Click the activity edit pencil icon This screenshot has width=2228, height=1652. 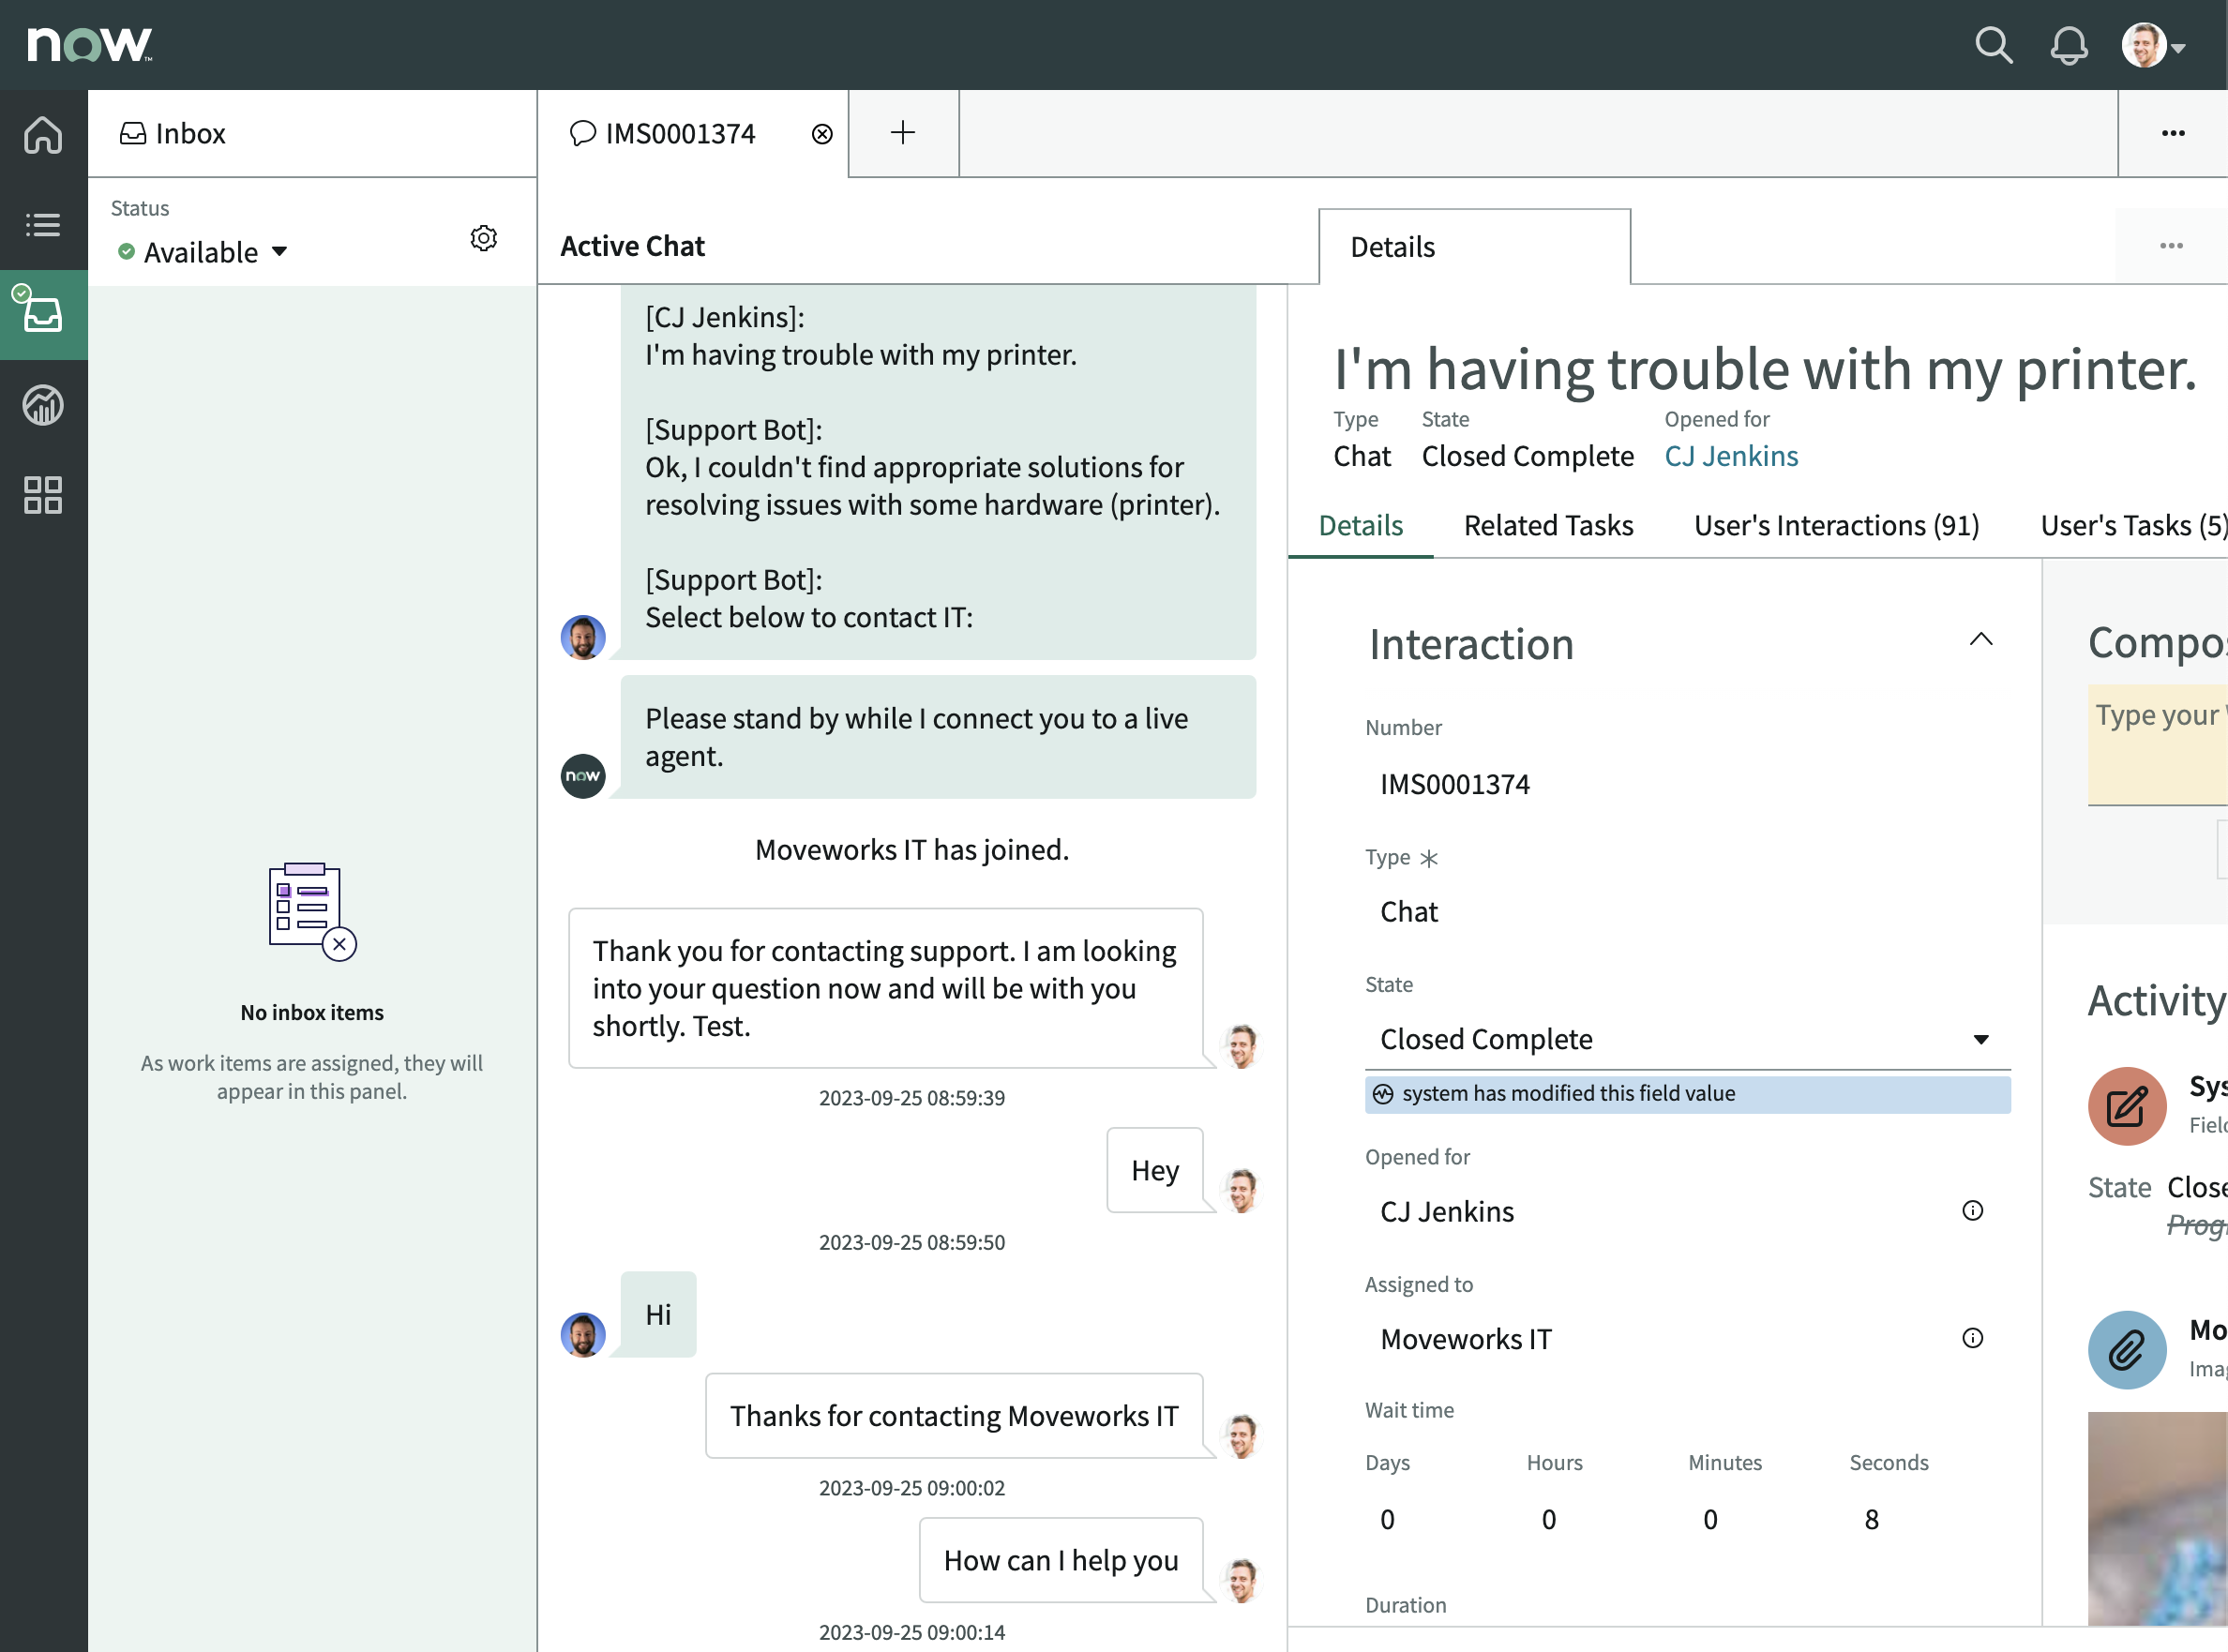pyautogui.click(x=2126, y=1106)
